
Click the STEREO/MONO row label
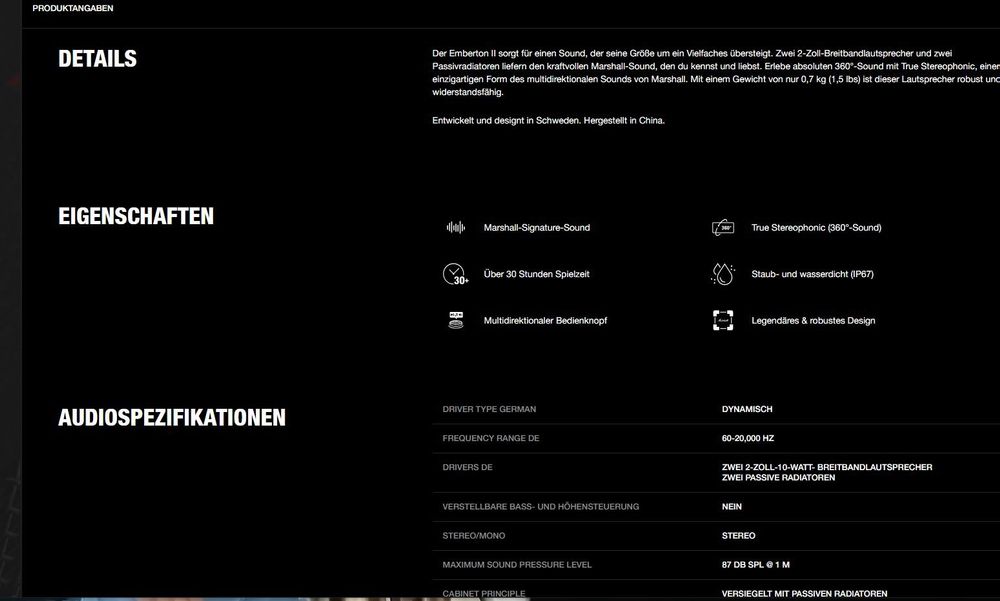point(474,536)
